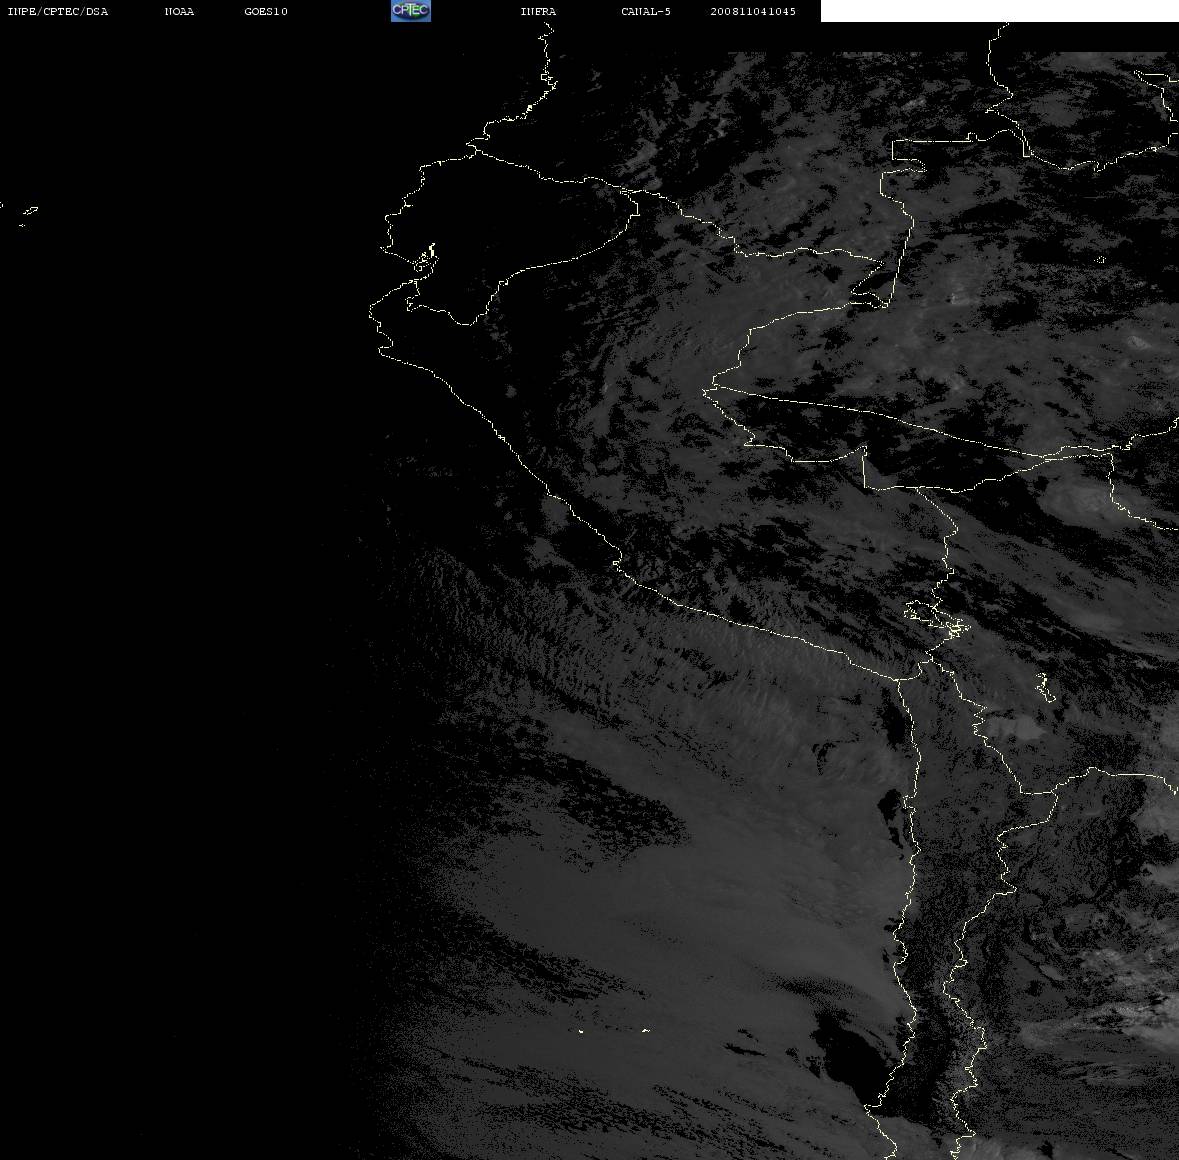The image size is (1179, 1160).
Task: Click the 200811041045 timestamp
Action: 753,11
